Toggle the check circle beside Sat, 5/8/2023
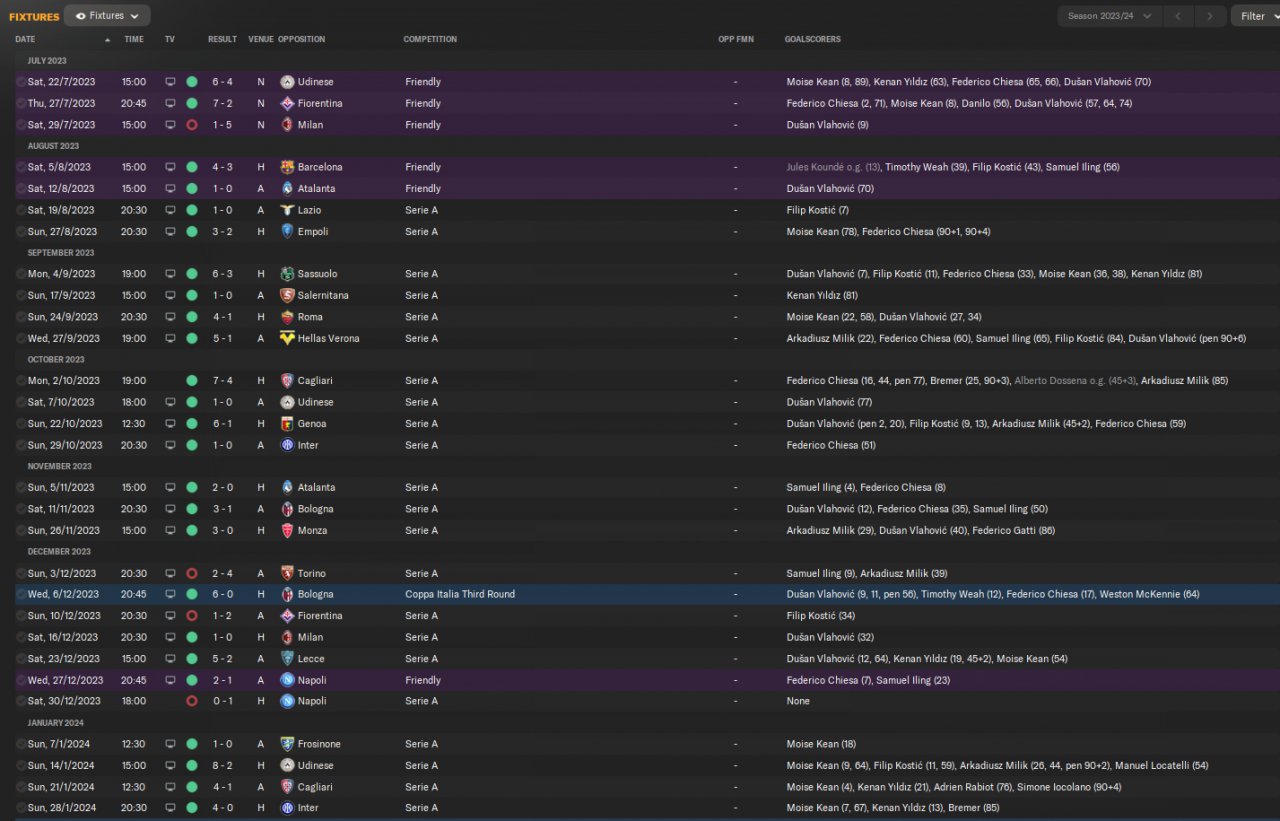 [21, 167]
